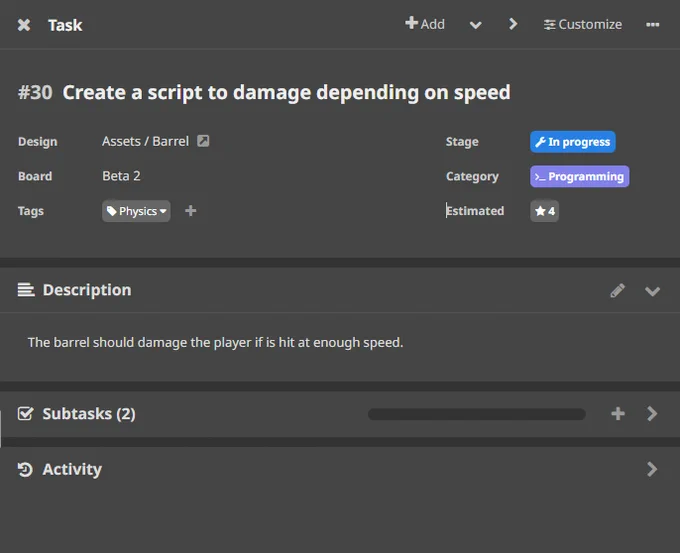680x553 pixels.
Task: Change the In progress stage badge
Action: (x=572, y=142)
